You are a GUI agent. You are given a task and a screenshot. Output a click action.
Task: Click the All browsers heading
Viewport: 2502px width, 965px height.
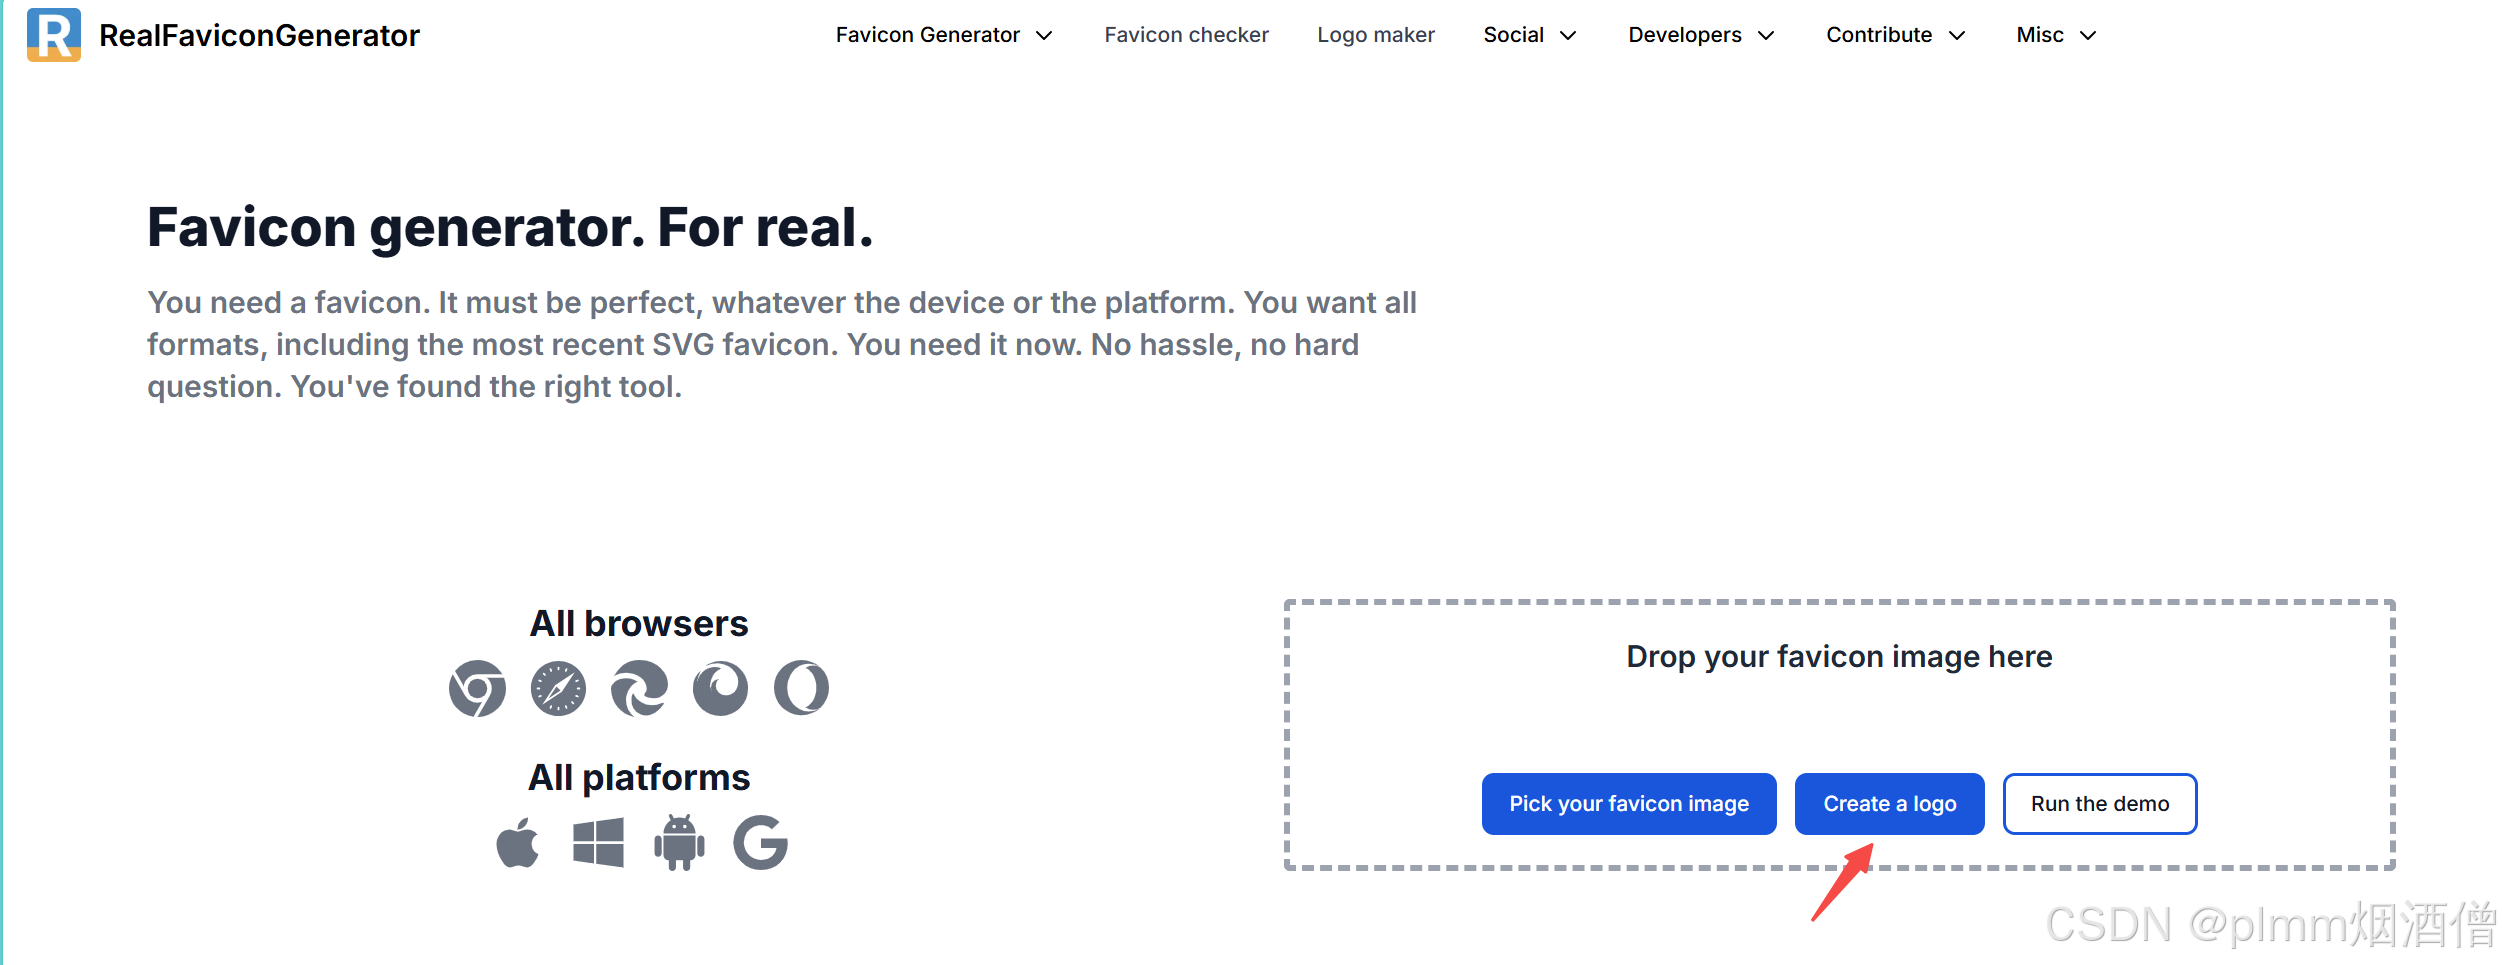(x=639, y=624)
